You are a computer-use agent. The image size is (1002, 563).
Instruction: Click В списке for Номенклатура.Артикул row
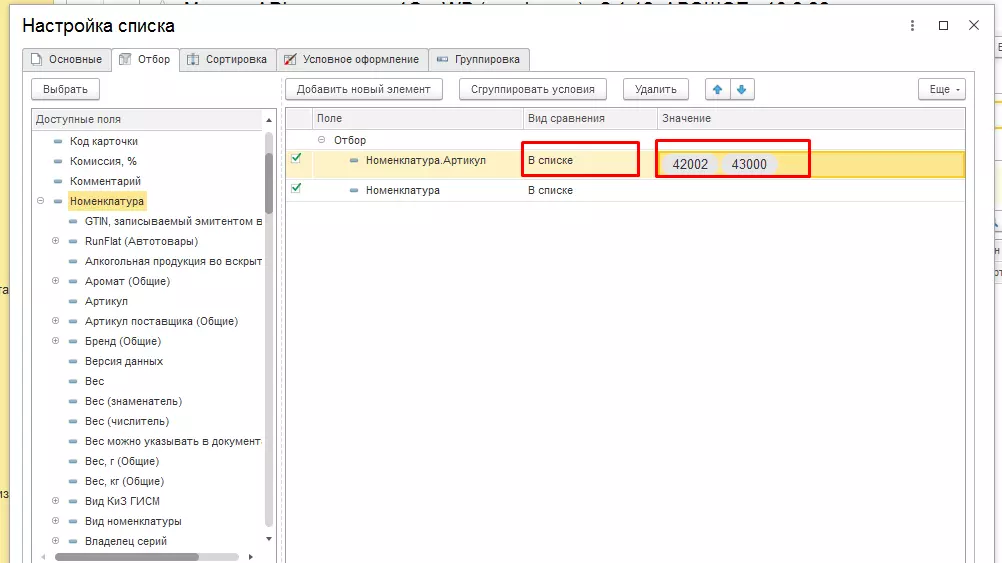(550, 160)
